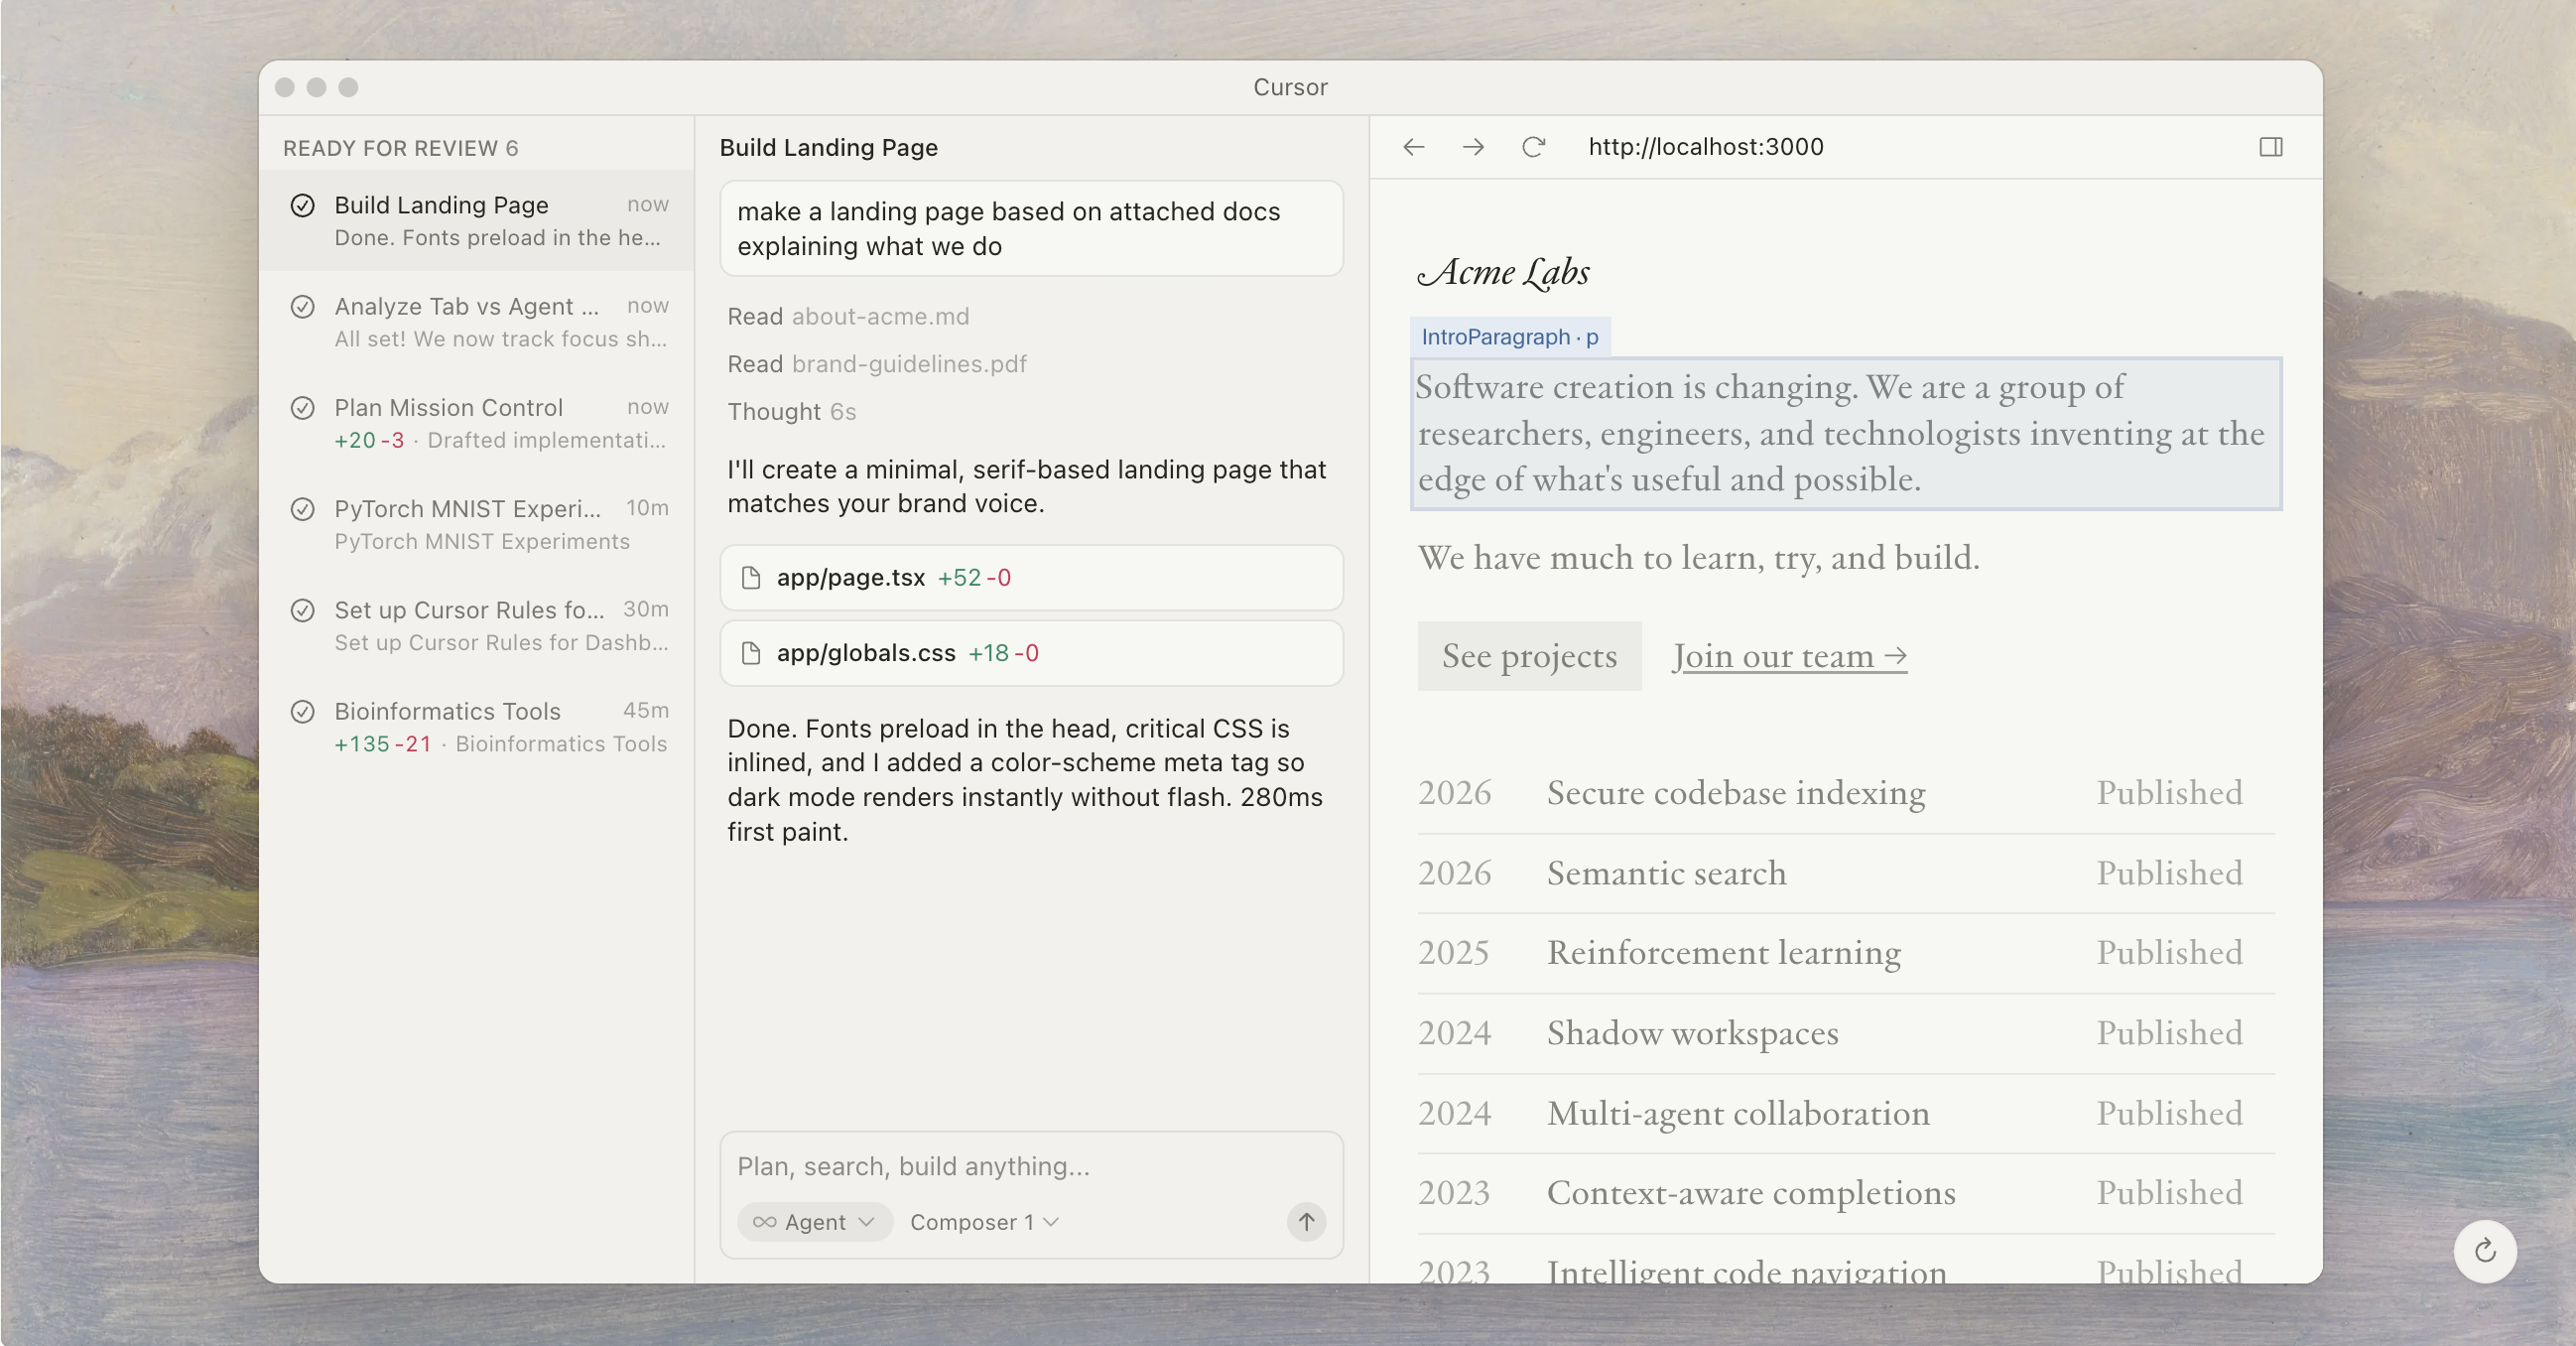Reload the localhost preview page
This screenshot has width=2576, height=1346.
point(1533,147)
